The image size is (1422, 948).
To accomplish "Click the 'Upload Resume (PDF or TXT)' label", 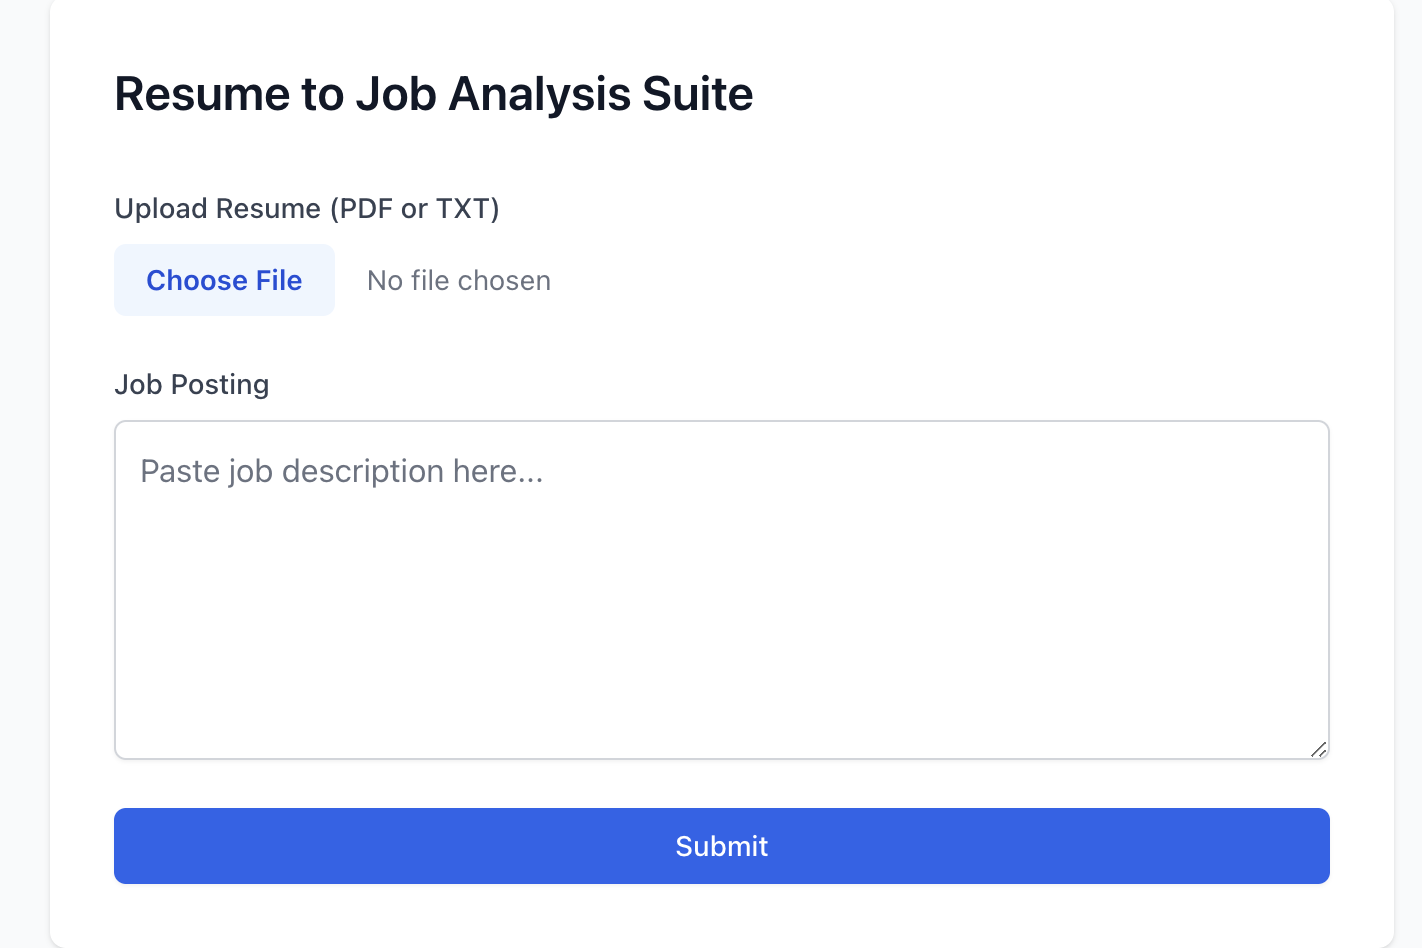I will [307, 208].
